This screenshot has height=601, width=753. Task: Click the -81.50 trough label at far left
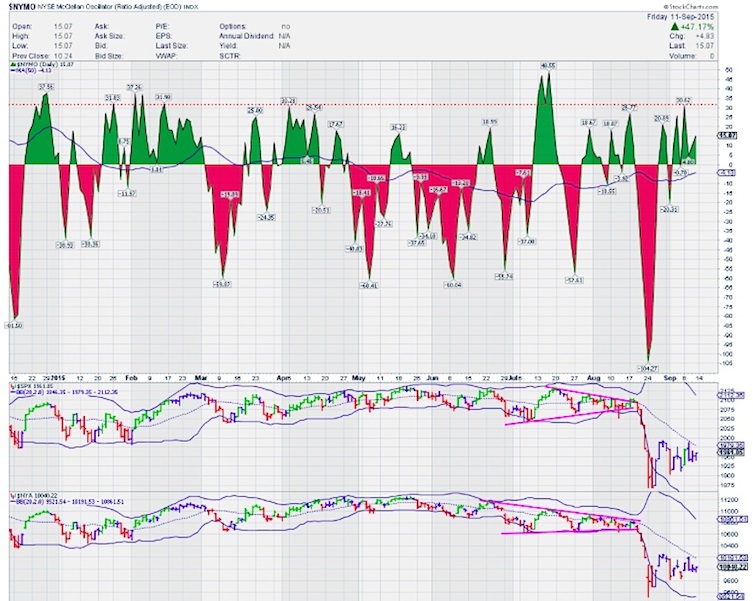(x=13, y=325)
